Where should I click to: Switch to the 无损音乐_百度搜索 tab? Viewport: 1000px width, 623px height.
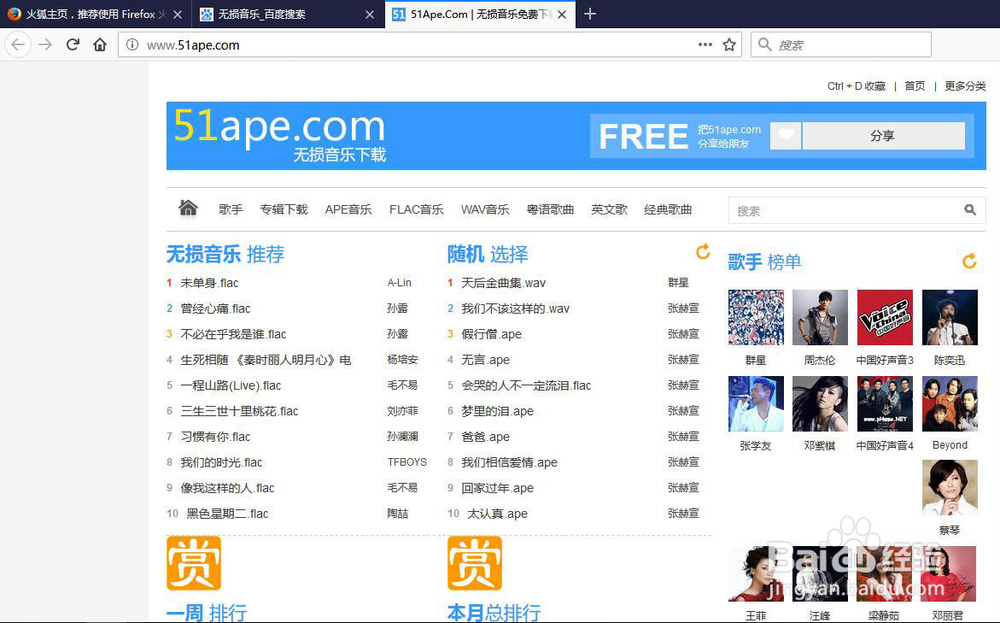[287, 14]
